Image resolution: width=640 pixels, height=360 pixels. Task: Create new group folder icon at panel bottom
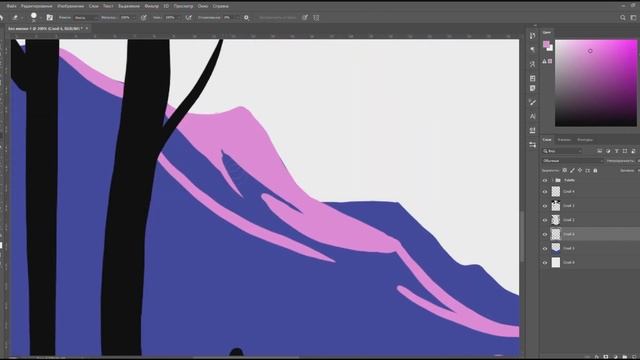click(624, 357)
